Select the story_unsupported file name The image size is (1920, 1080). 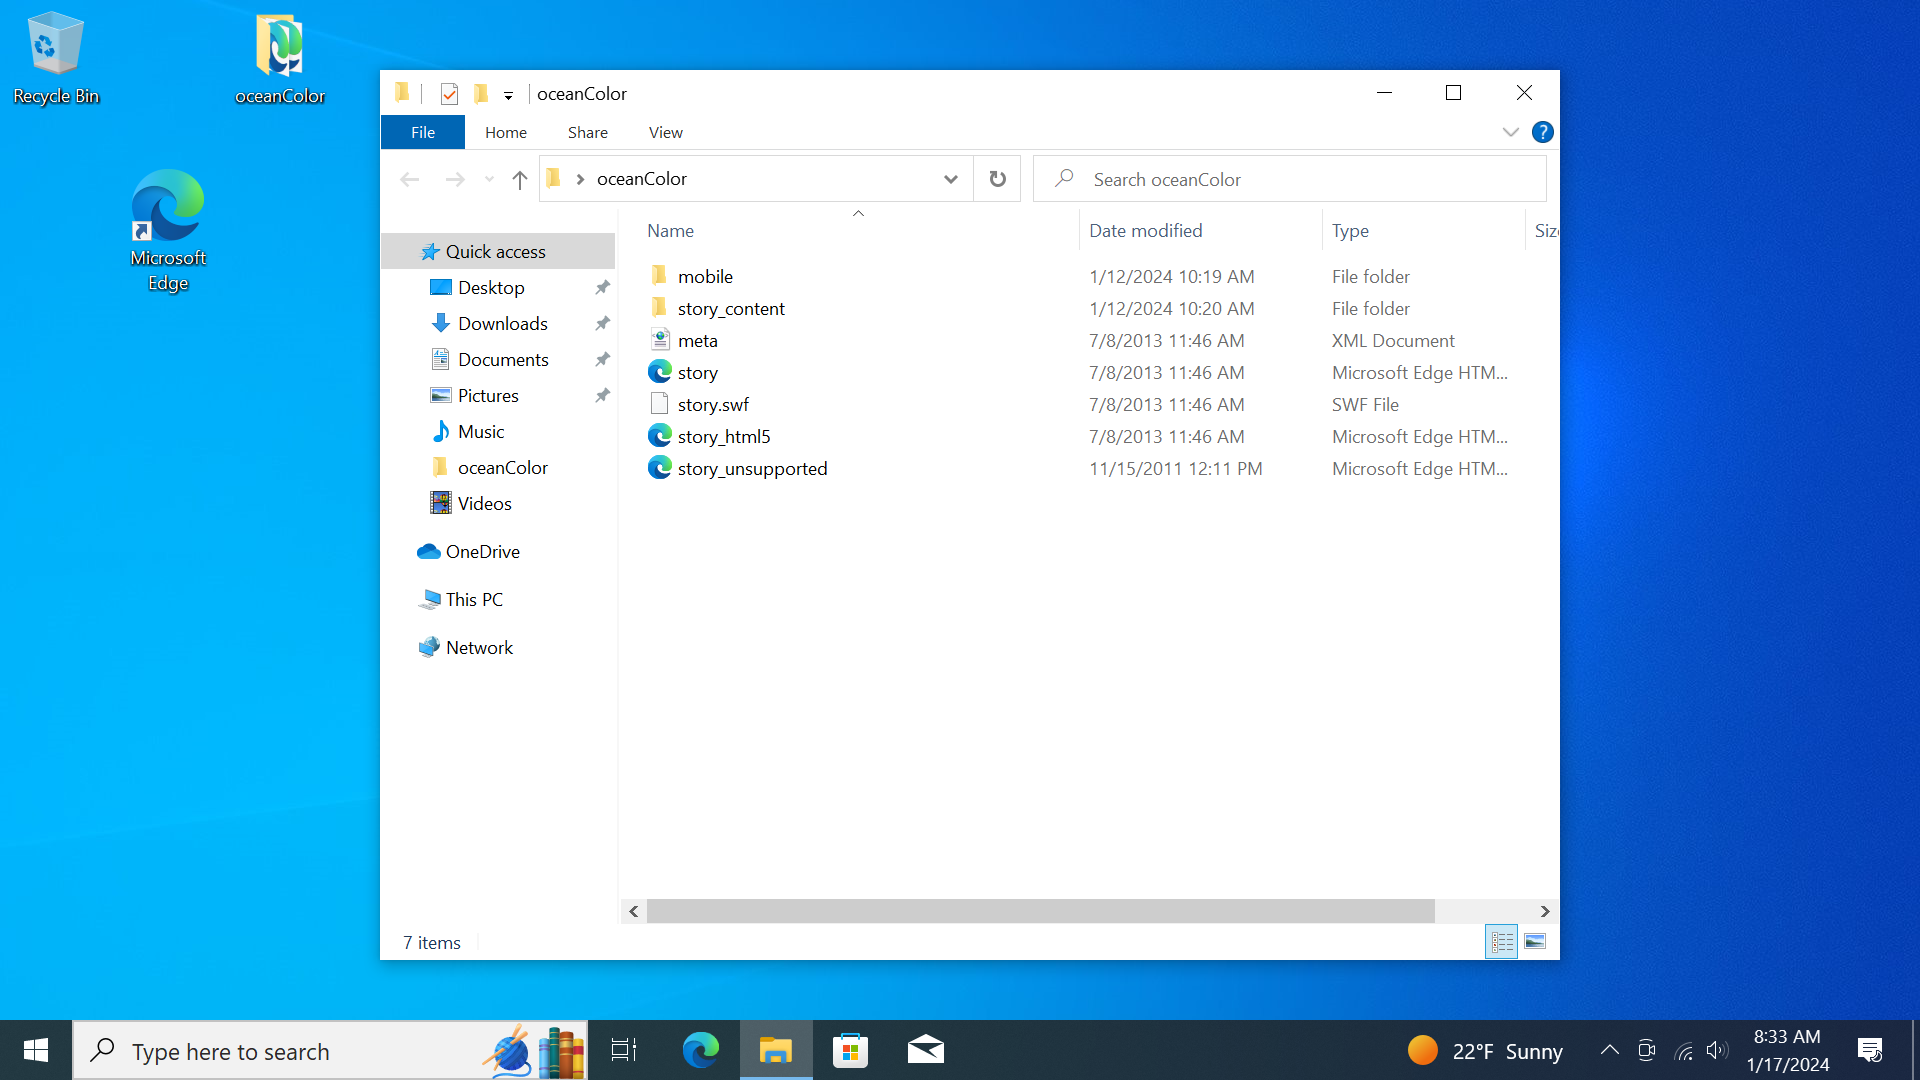click(x=753, y=468)
